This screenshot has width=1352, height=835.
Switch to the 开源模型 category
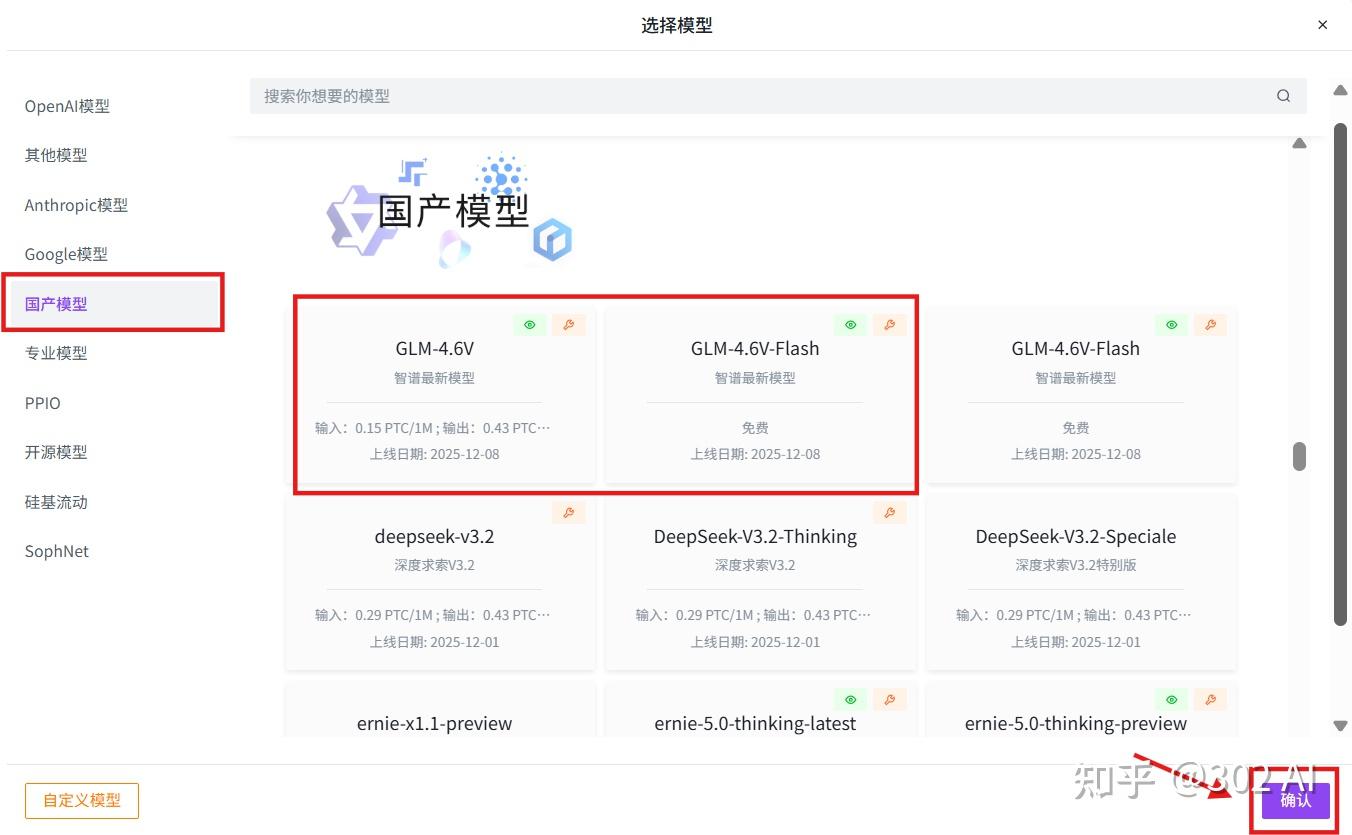tap(56, 452)
